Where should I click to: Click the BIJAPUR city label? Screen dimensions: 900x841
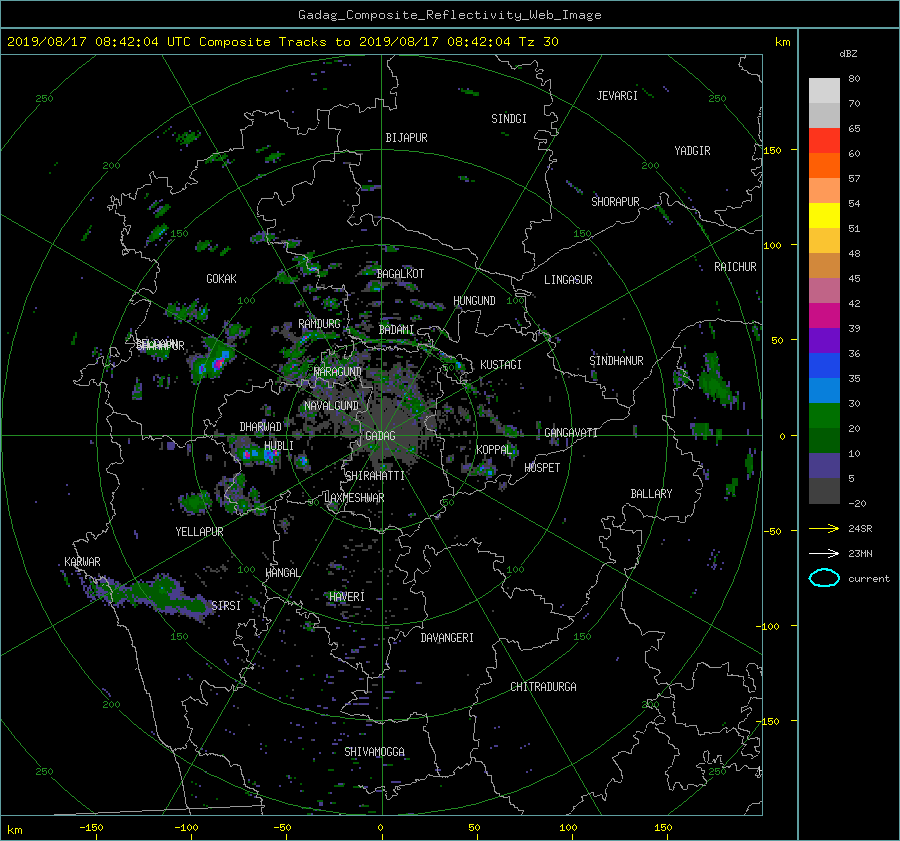406,138
